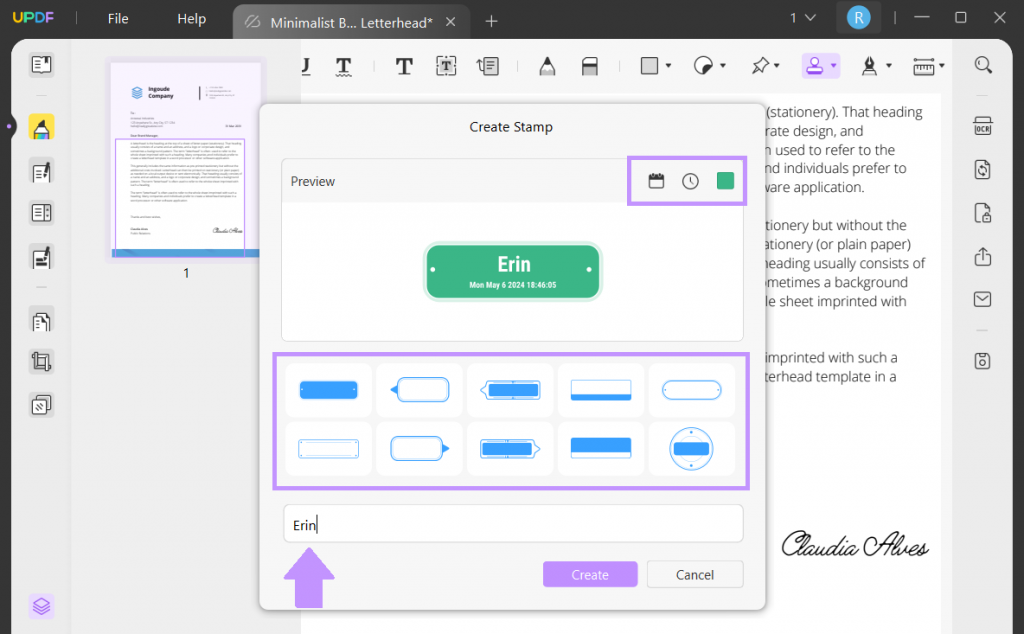Viewport: 1024px width, 634px height.
Task: Select the Underline tool
Action: [x=305, y=65]
